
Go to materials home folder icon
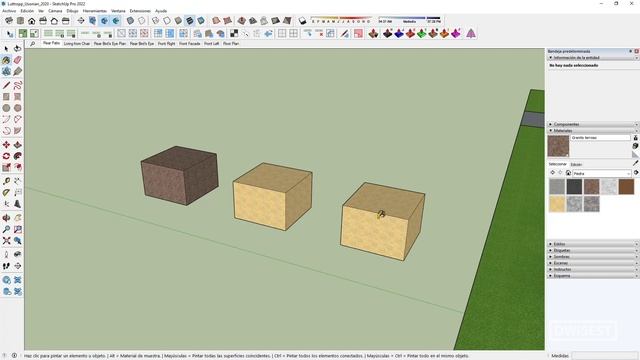pos(568,173)
